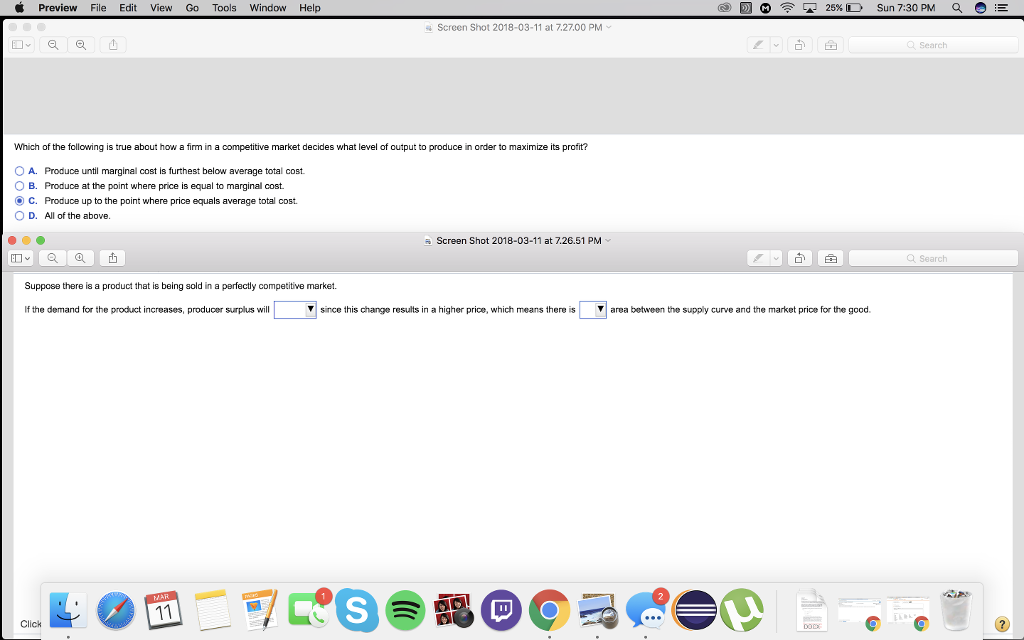Screen dimensions: 1024x640
Task: Open Skype from the Dock
Action: (x=357, y=610)
